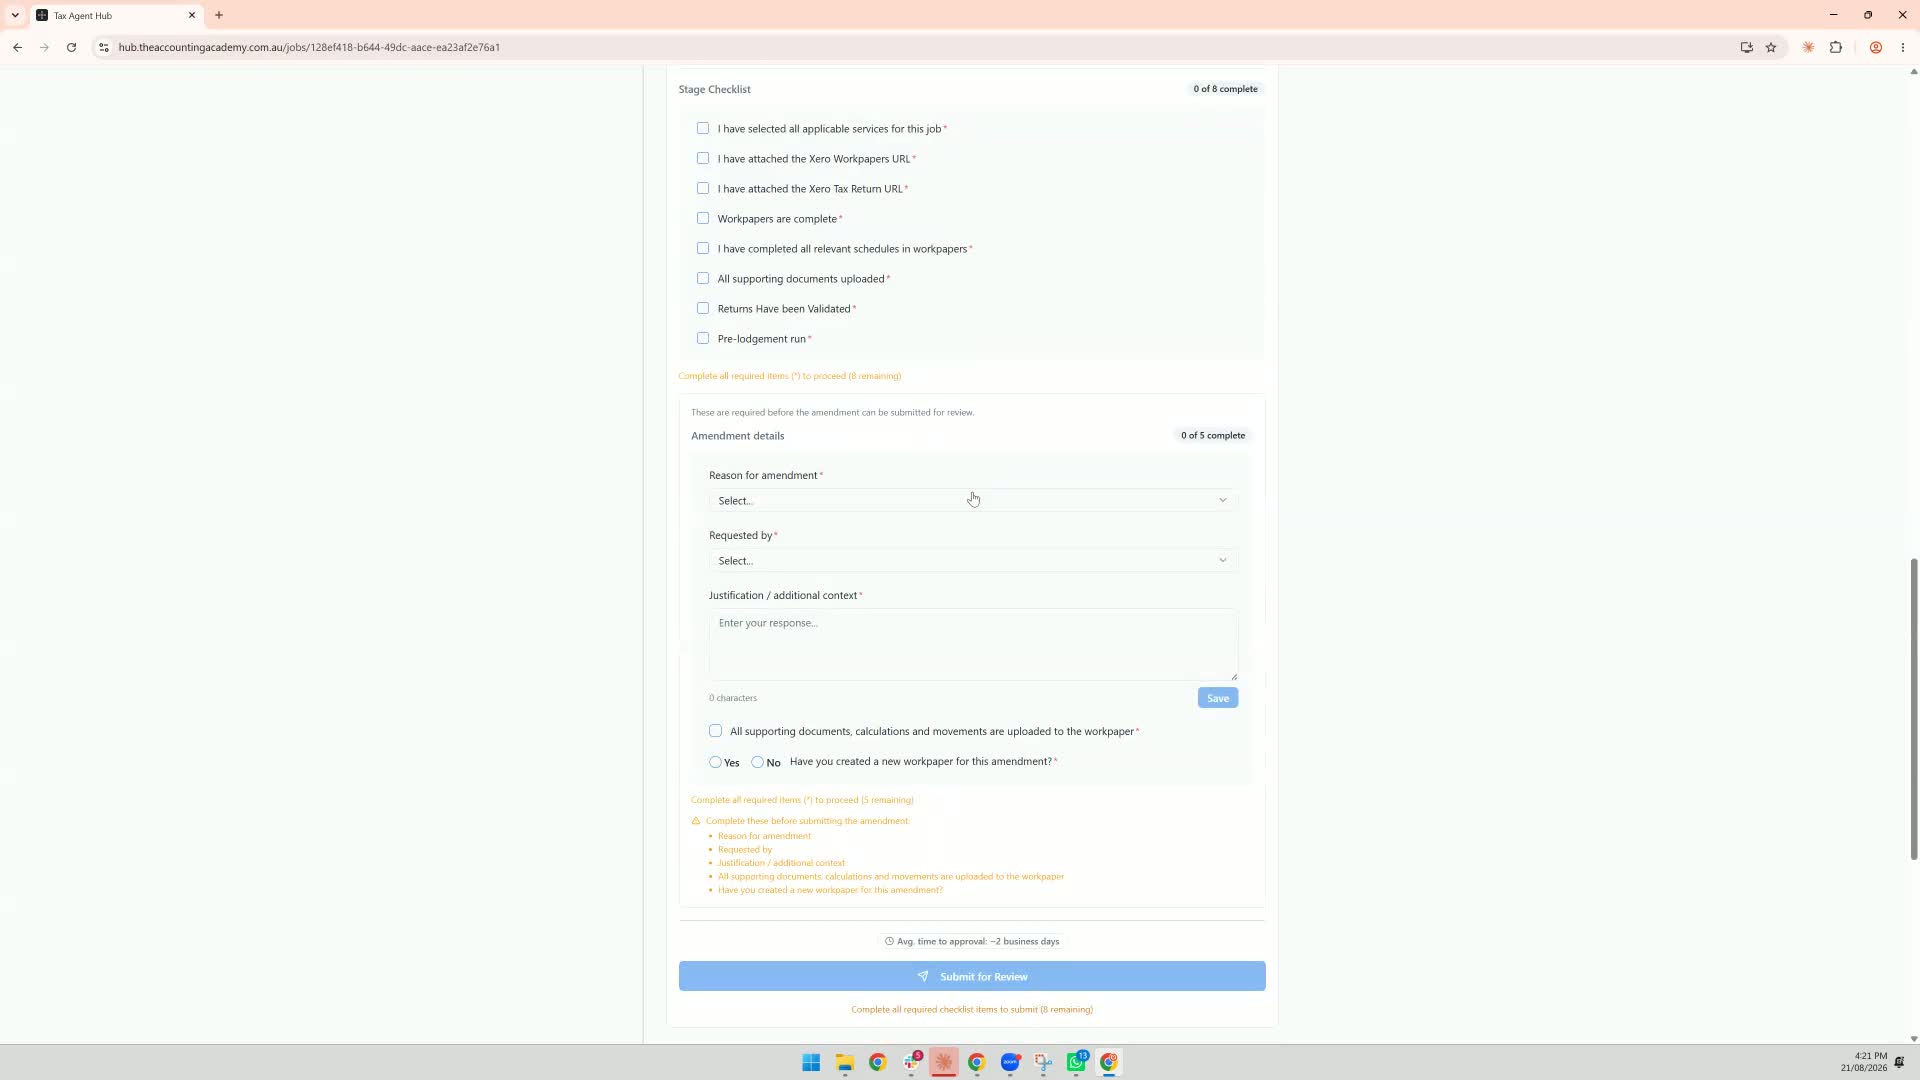Open the Chrome profile avatar icon
The width and height of the screenshot is (1920, 1080).
pyautogui.click(x=1876, y=47)
